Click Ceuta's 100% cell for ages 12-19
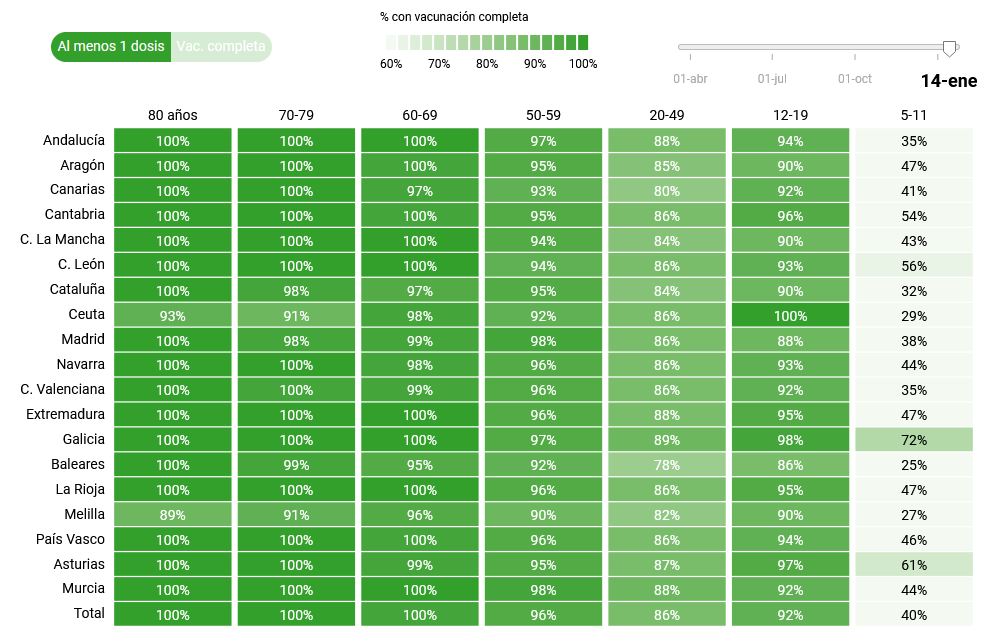Screen dimensions: 989x641 click(790, 315)
